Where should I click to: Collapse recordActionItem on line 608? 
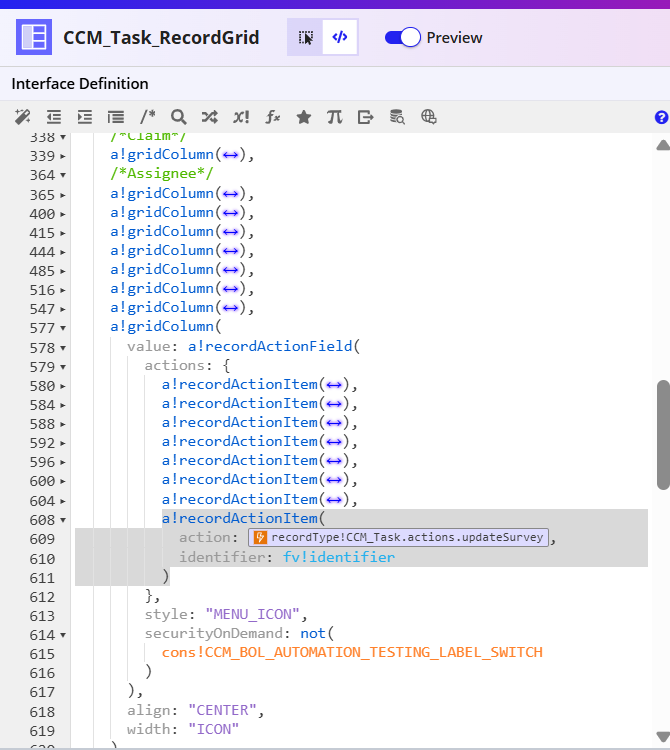click(x=63, y=520)
